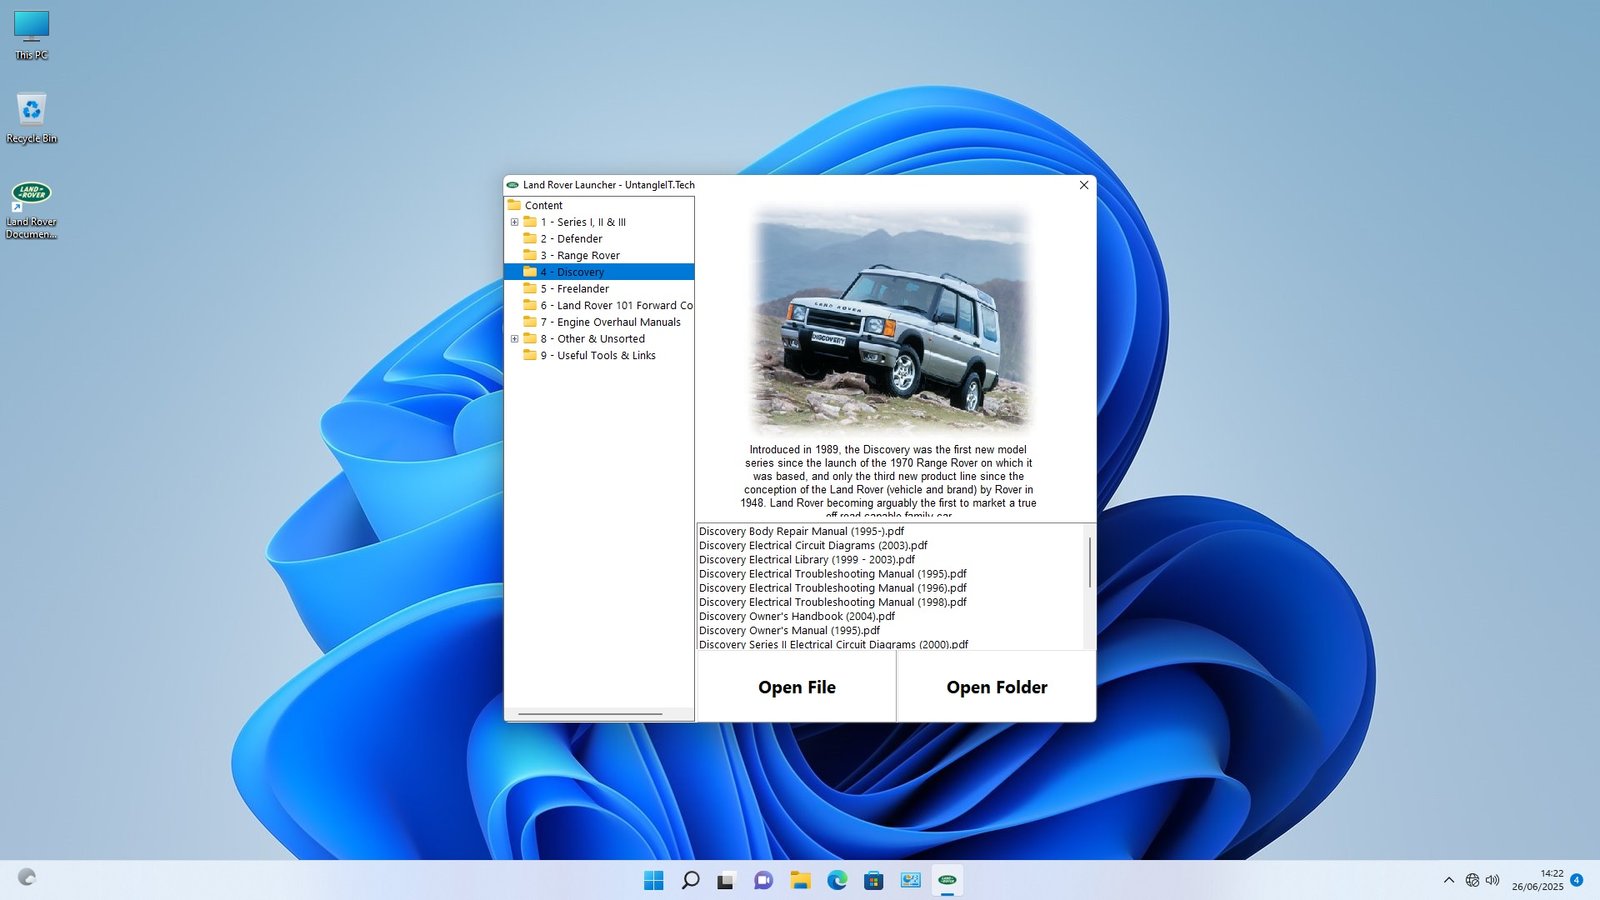Open network settings tray icon
This screenshot has width=1600, height=900.
1472,880
